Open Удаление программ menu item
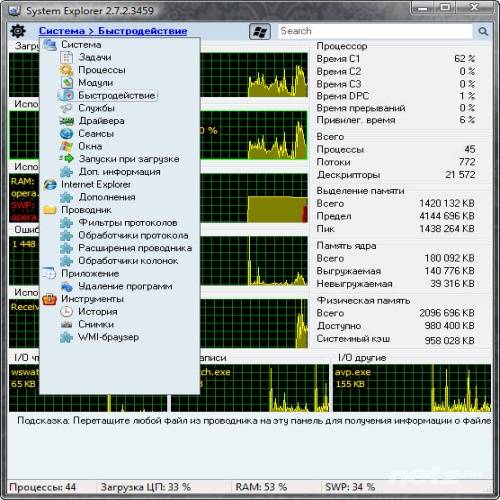500x500 pixels. tap(125, 286)
